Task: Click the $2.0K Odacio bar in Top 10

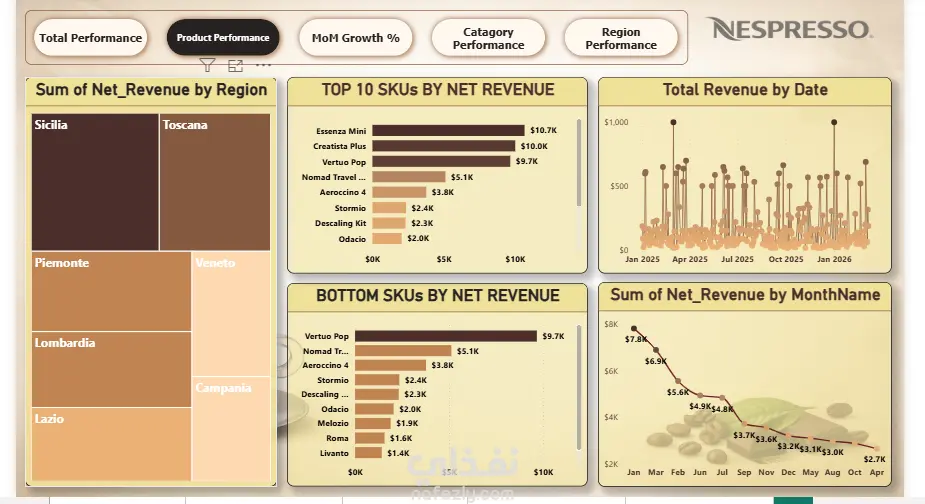Action: [387, 238]
